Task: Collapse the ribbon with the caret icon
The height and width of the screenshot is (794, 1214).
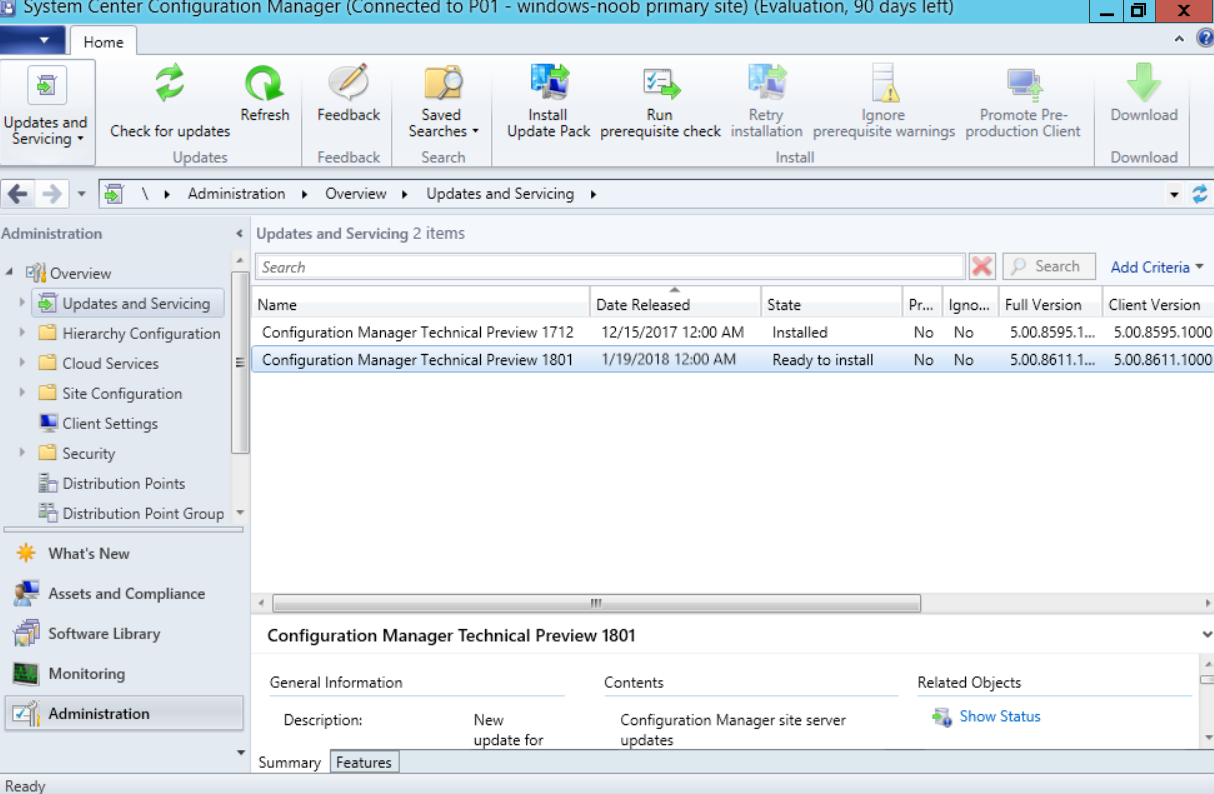Action: pos(1180,39)
